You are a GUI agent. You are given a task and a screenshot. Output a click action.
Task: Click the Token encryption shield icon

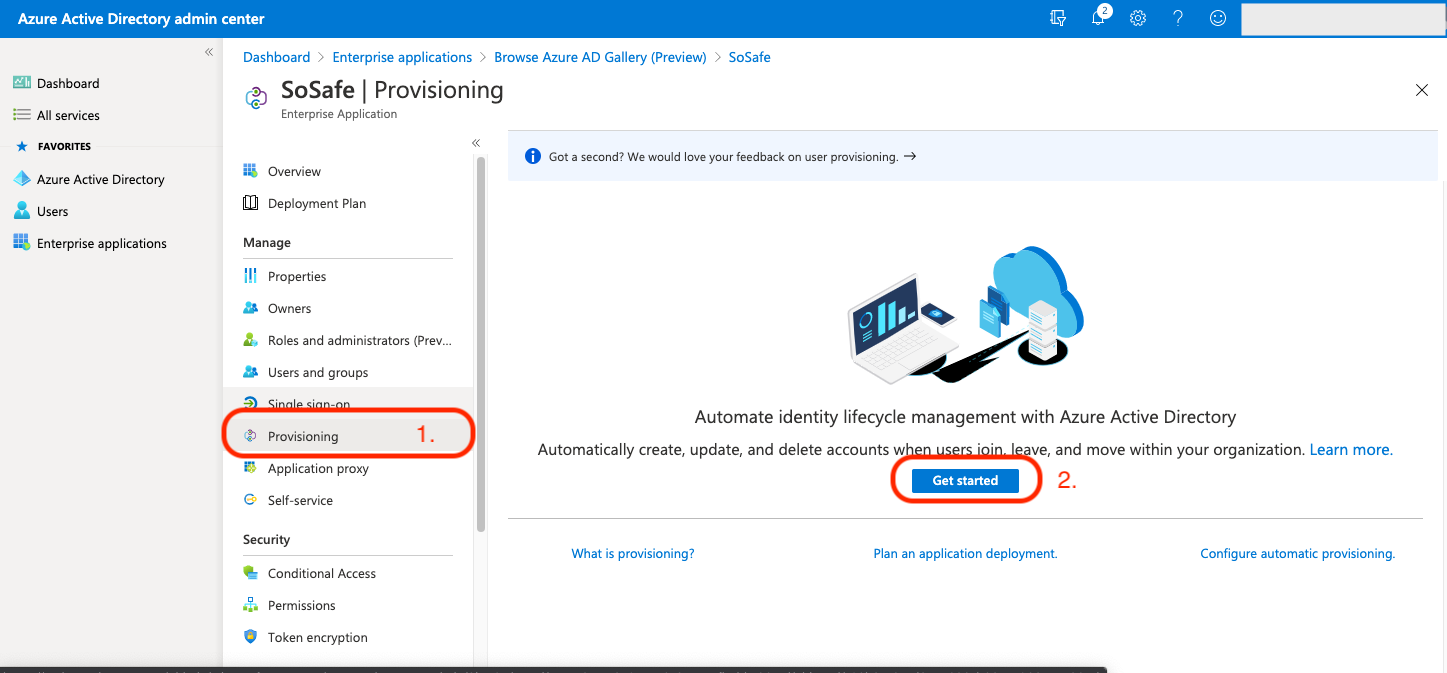tap(251, 637)
